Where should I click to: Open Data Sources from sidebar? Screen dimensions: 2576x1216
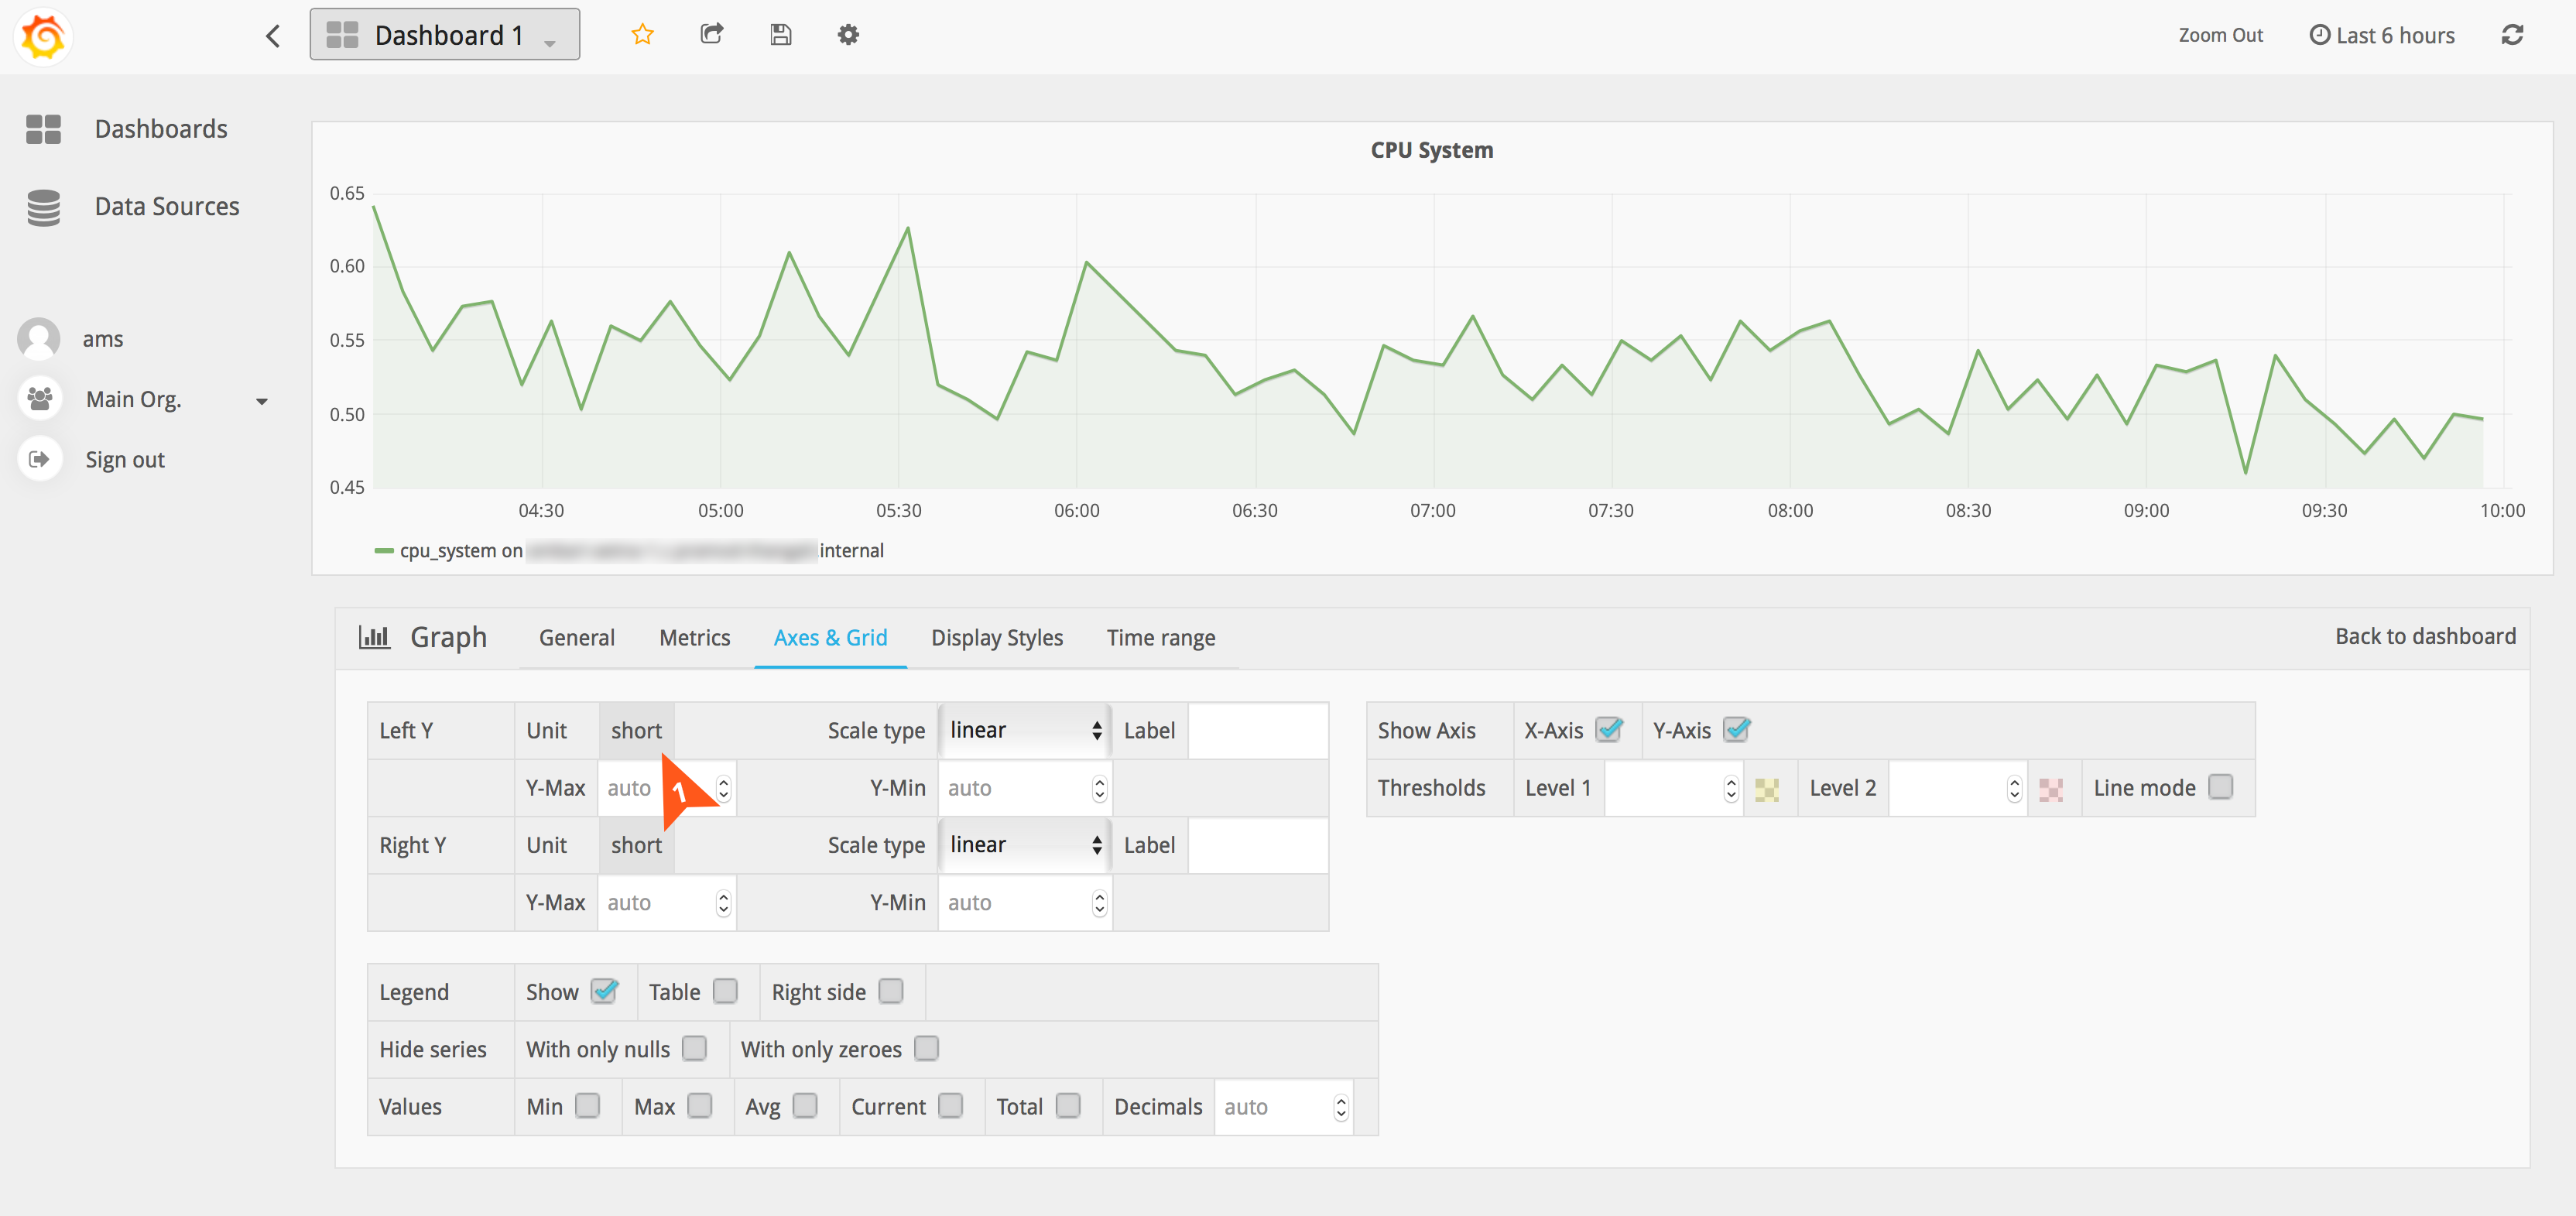coord(166,206)
